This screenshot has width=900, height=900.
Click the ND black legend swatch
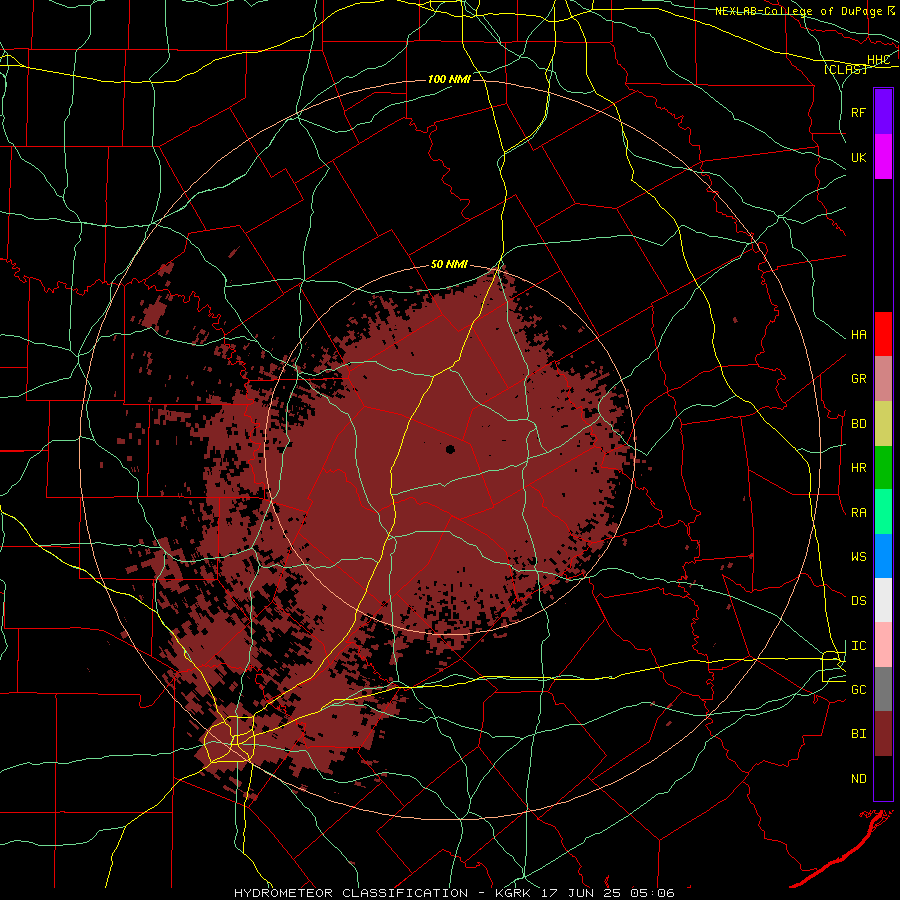pos(883,778)
